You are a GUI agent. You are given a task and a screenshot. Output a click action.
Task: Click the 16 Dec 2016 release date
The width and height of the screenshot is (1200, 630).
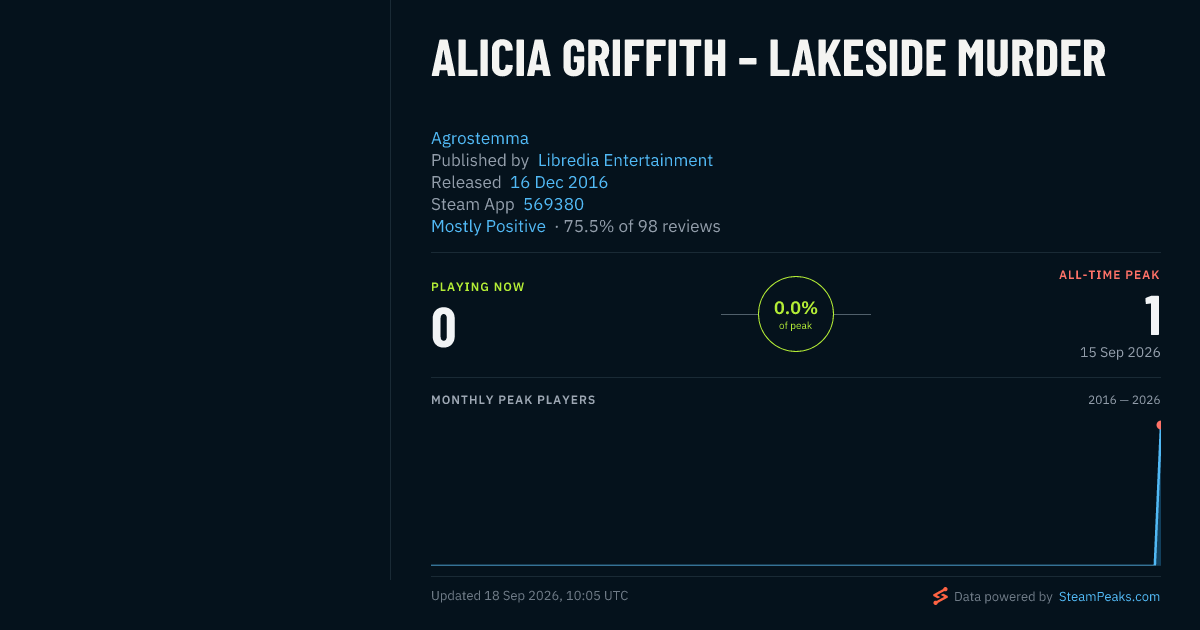coord(559,182)
